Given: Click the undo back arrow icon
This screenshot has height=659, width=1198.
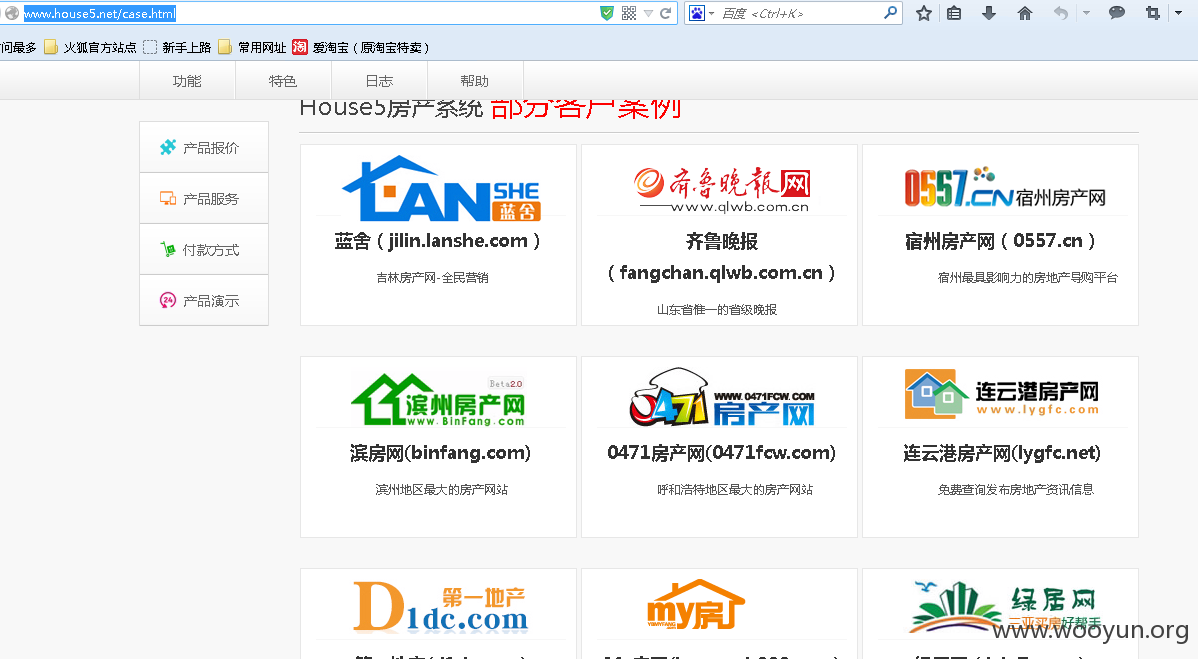Looking at the screenshot, I should [1060, 13].
